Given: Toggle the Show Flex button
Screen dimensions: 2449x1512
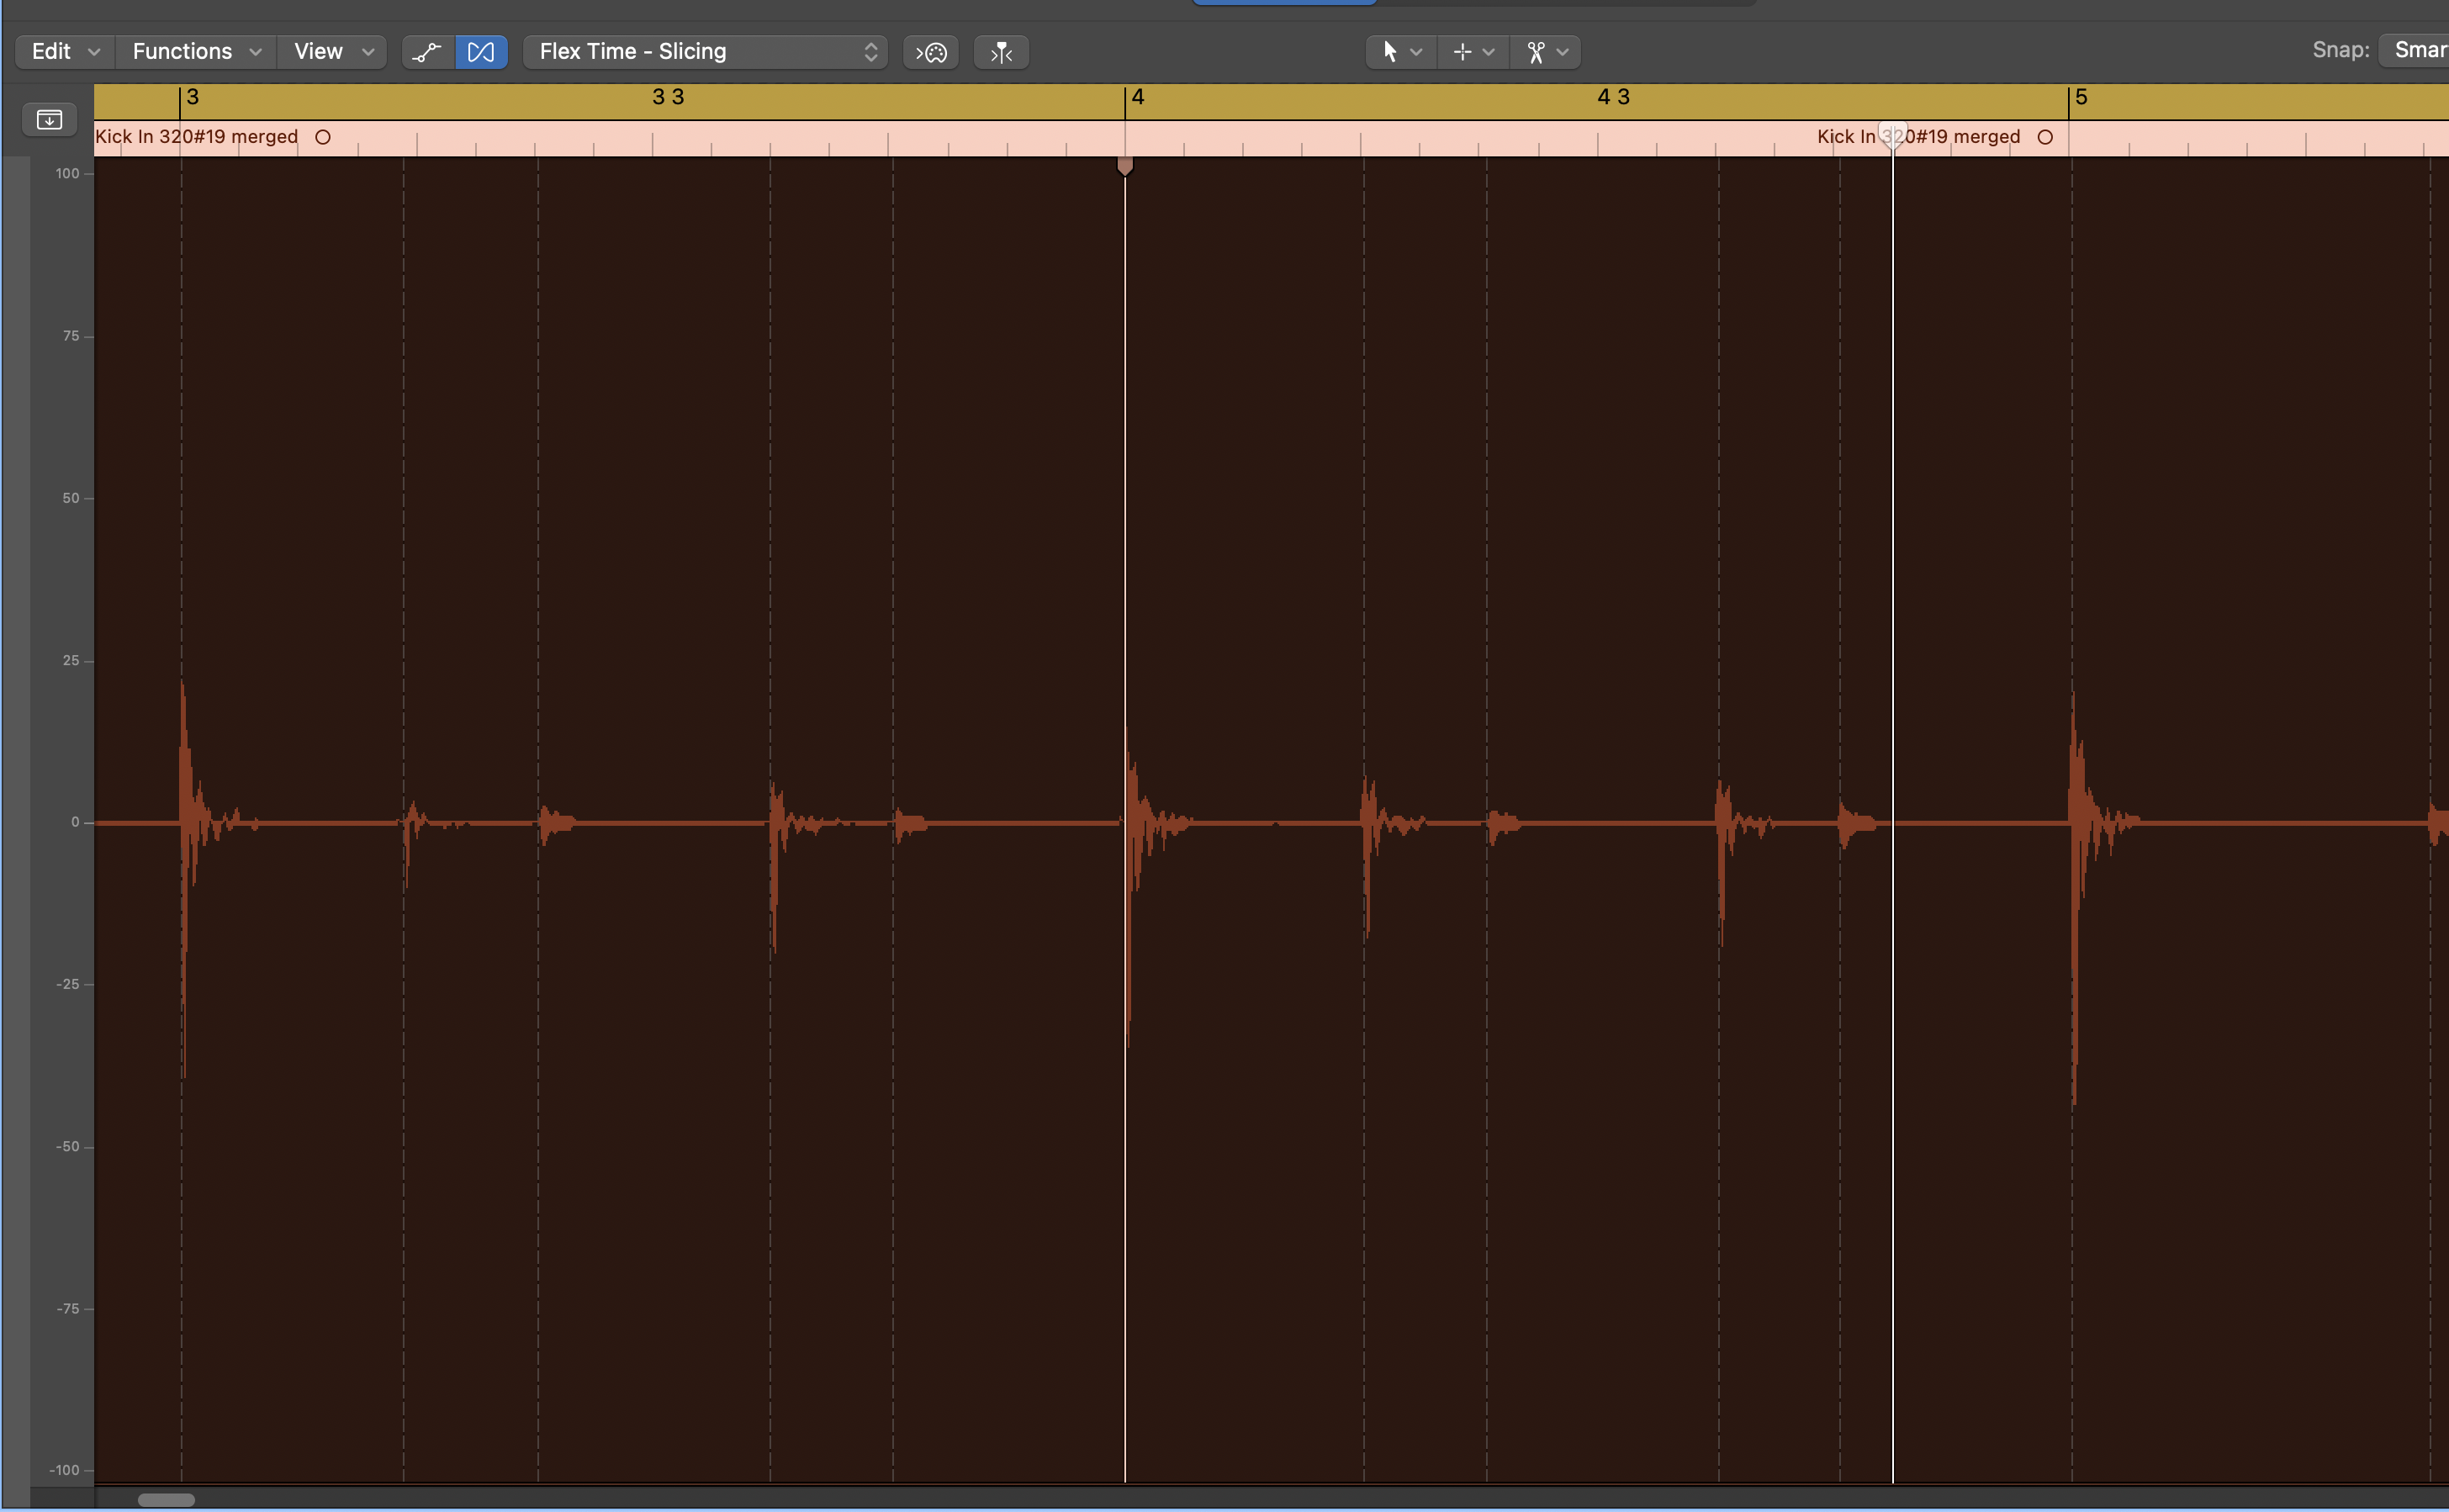Looking at the screenshot, I should [481, 52].
